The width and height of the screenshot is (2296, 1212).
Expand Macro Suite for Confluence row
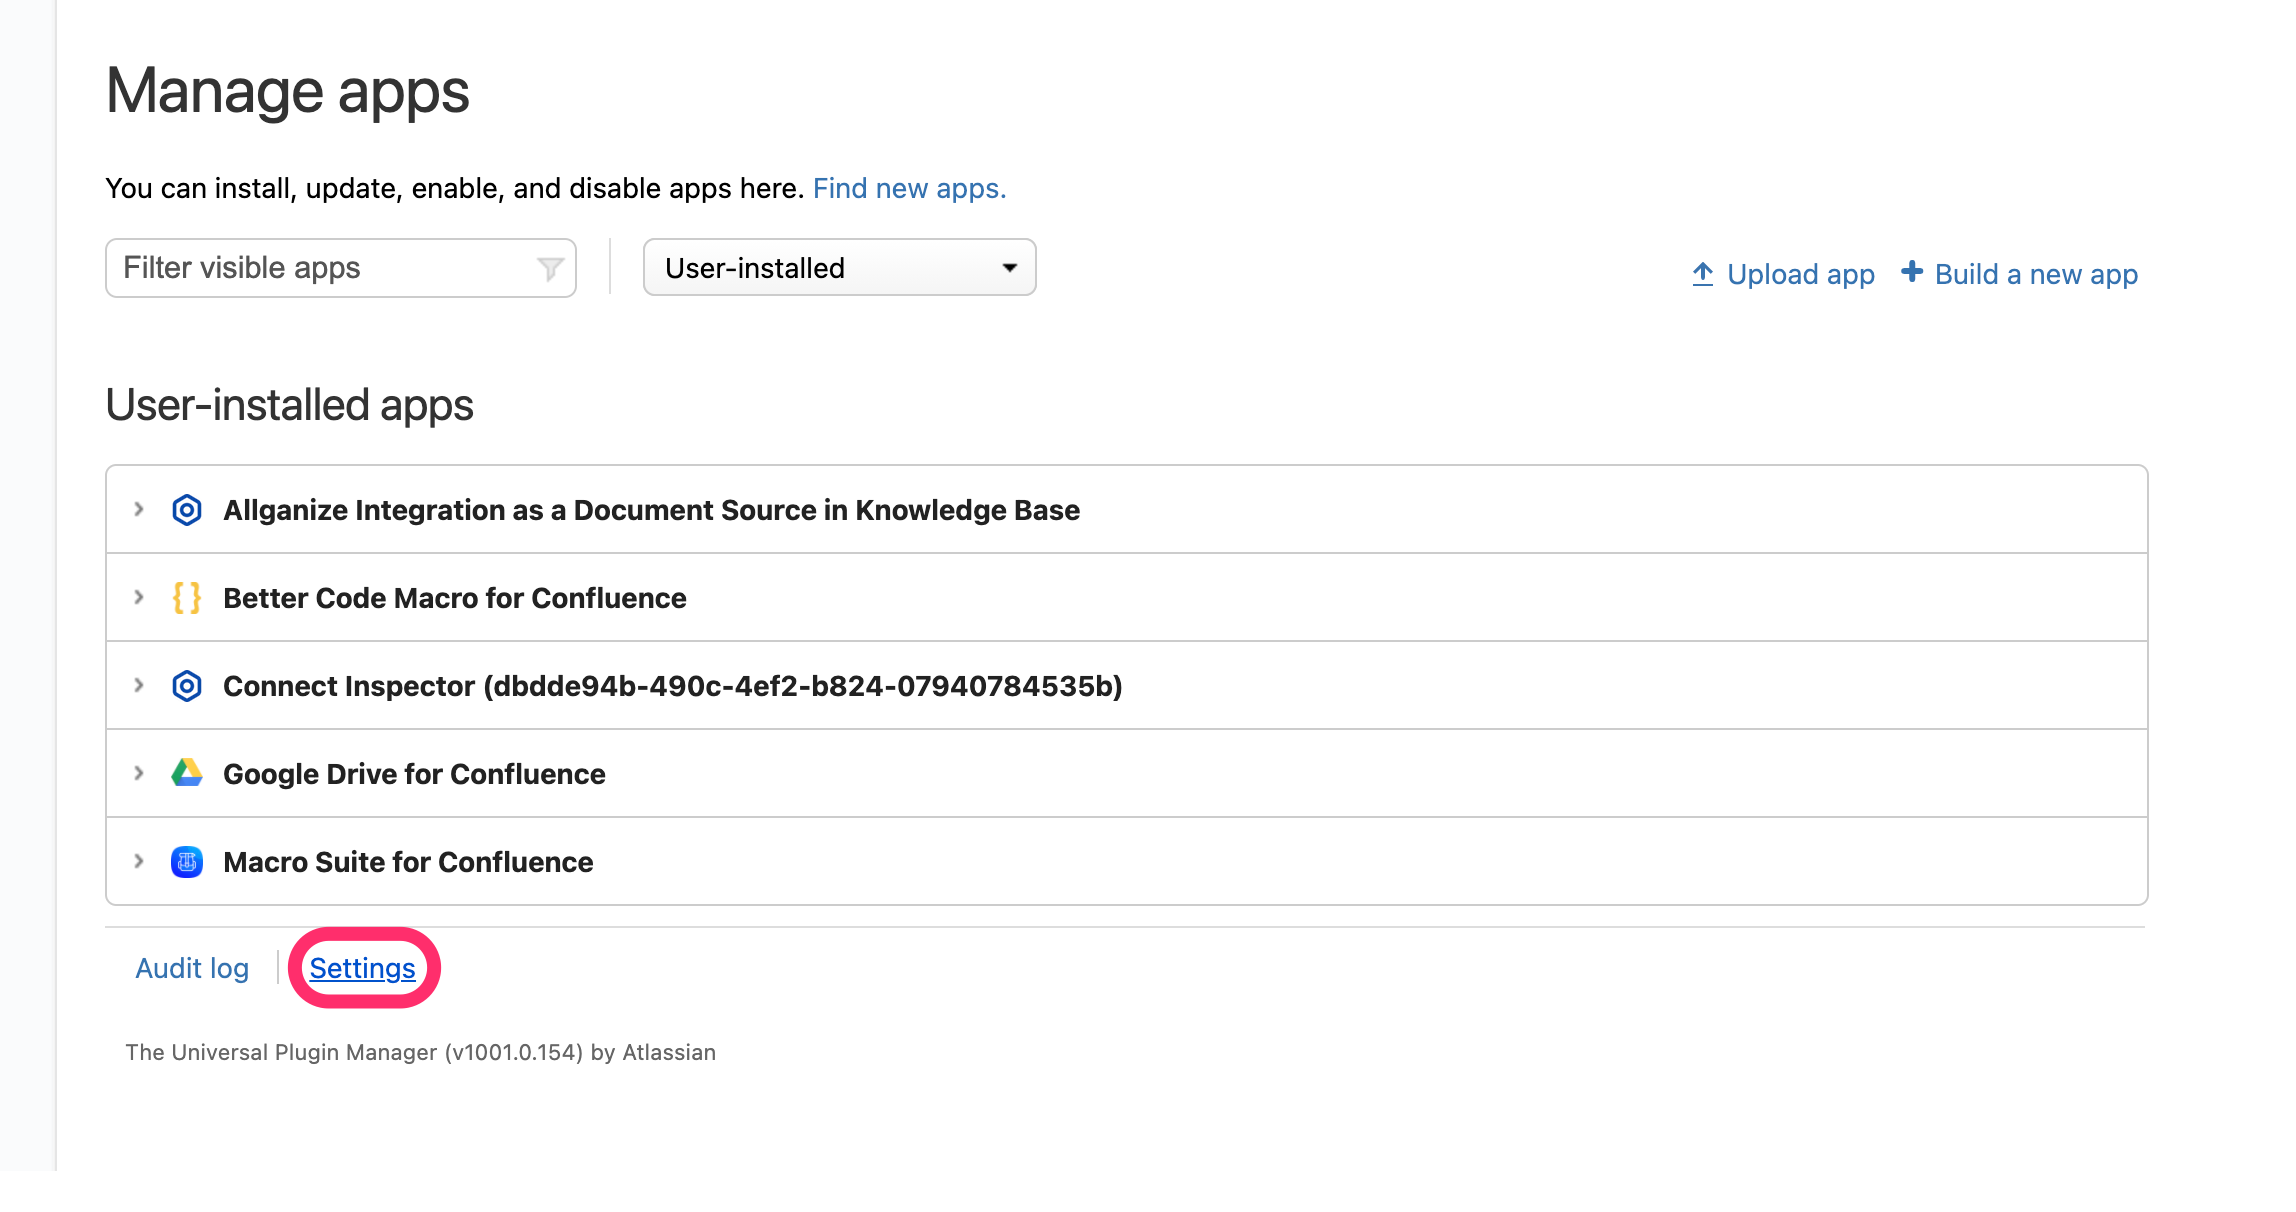coord(139,861)
